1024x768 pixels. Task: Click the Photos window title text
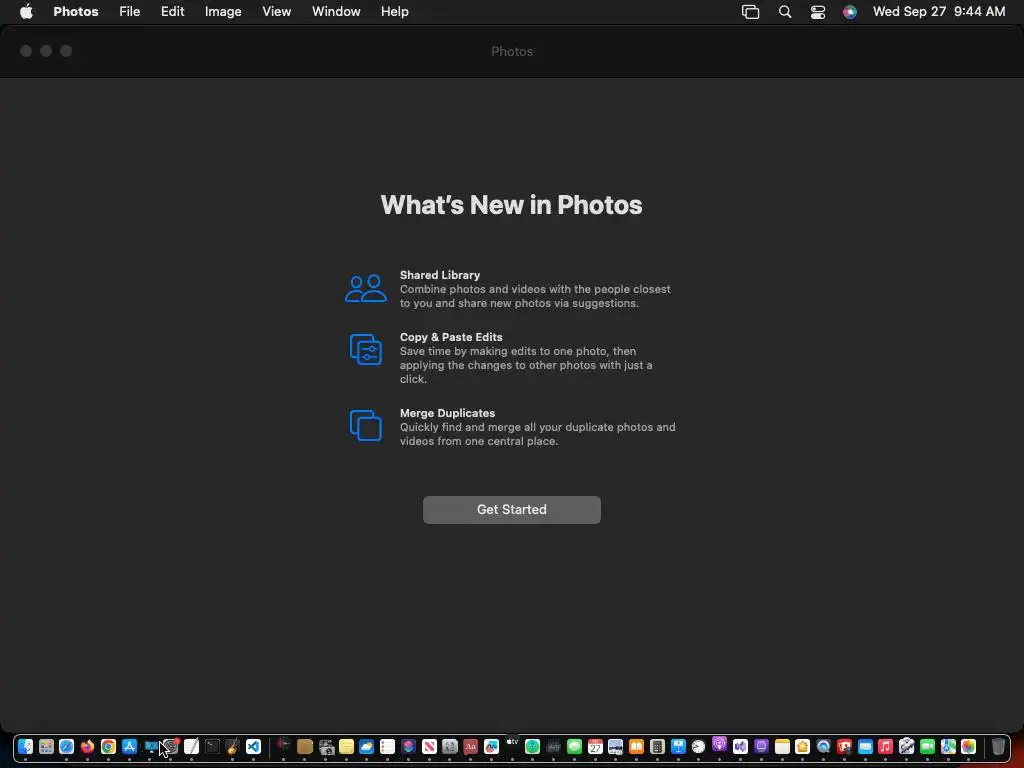pyautogui.click(x=512, y=52)
